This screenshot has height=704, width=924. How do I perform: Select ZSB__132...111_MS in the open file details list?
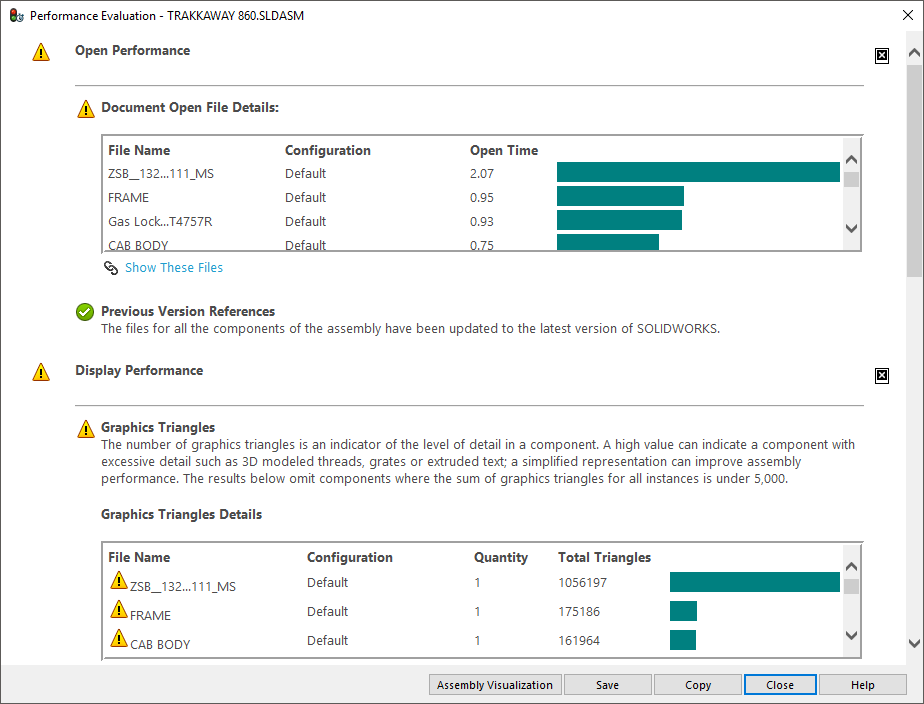[161, 174]
